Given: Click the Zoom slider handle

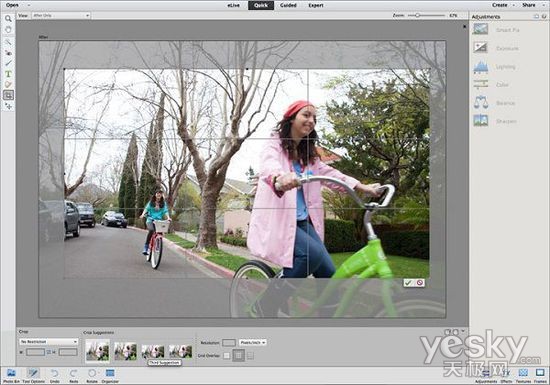Looking at the screenshot, I should [x=417, y=15].
